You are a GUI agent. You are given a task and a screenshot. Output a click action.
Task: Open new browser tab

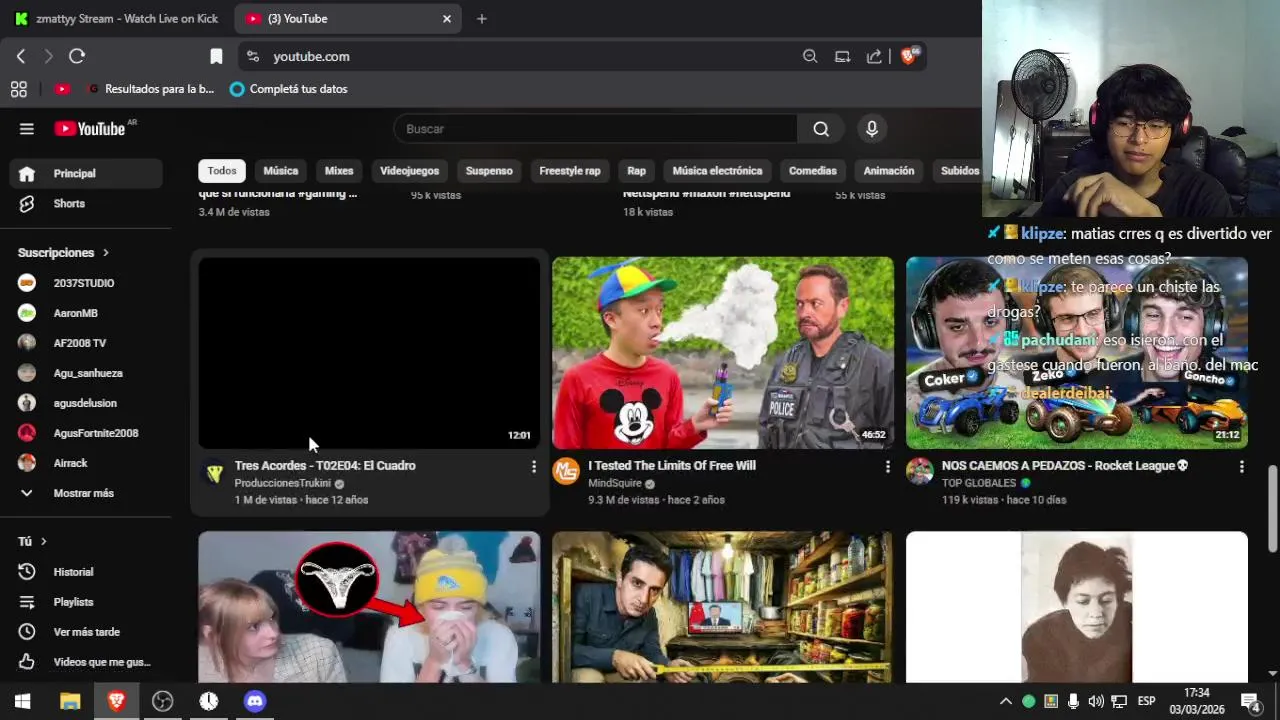coord(481,18)
